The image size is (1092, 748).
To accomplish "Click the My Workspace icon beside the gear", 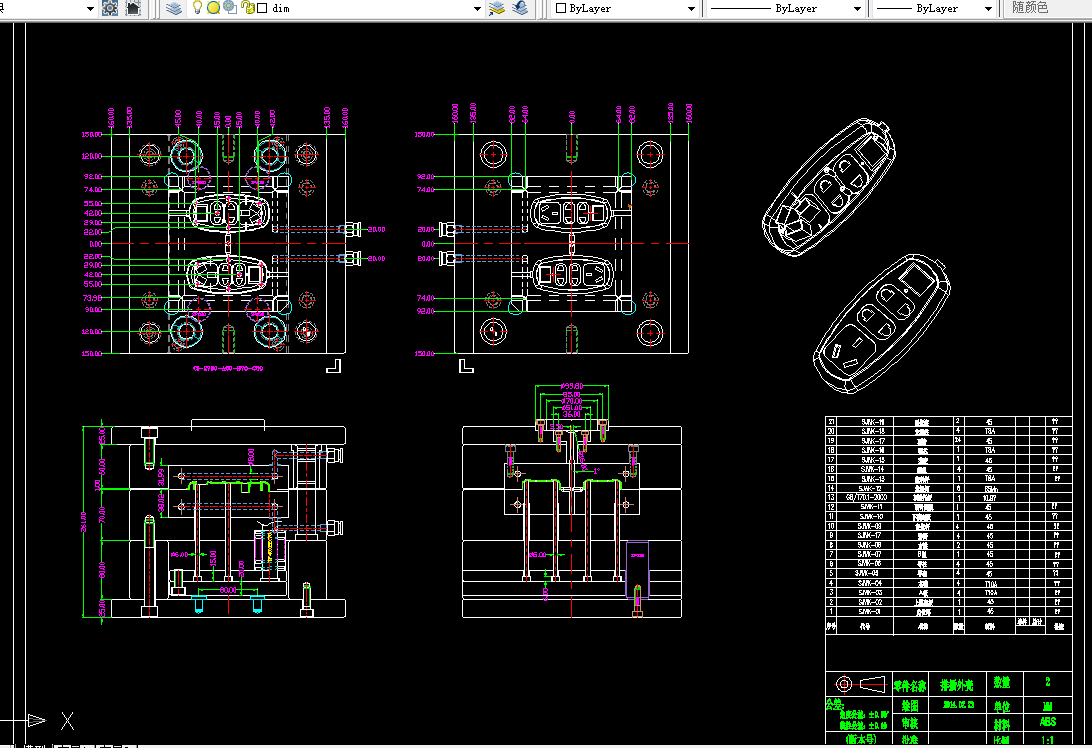I will (133, 8).
